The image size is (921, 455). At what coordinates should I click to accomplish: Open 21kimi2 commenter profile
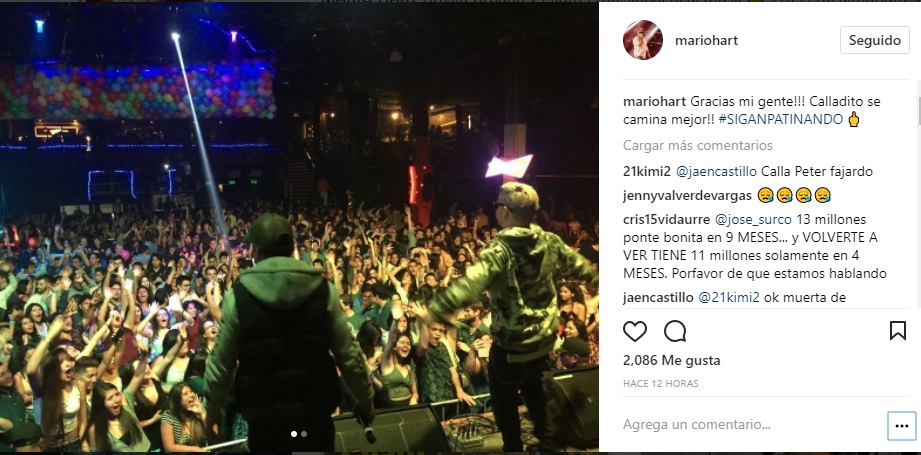[647, 172]
